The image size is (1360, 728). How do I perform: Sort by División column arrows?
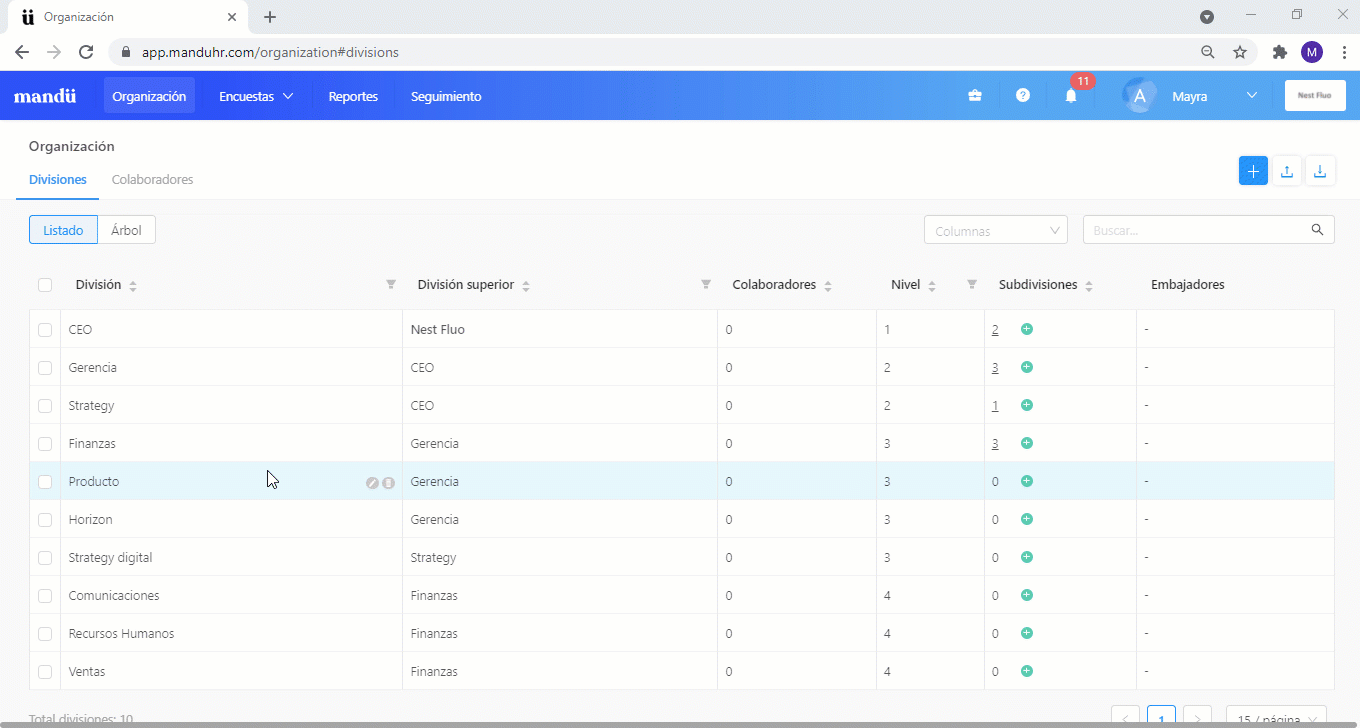tap(133, 286)
